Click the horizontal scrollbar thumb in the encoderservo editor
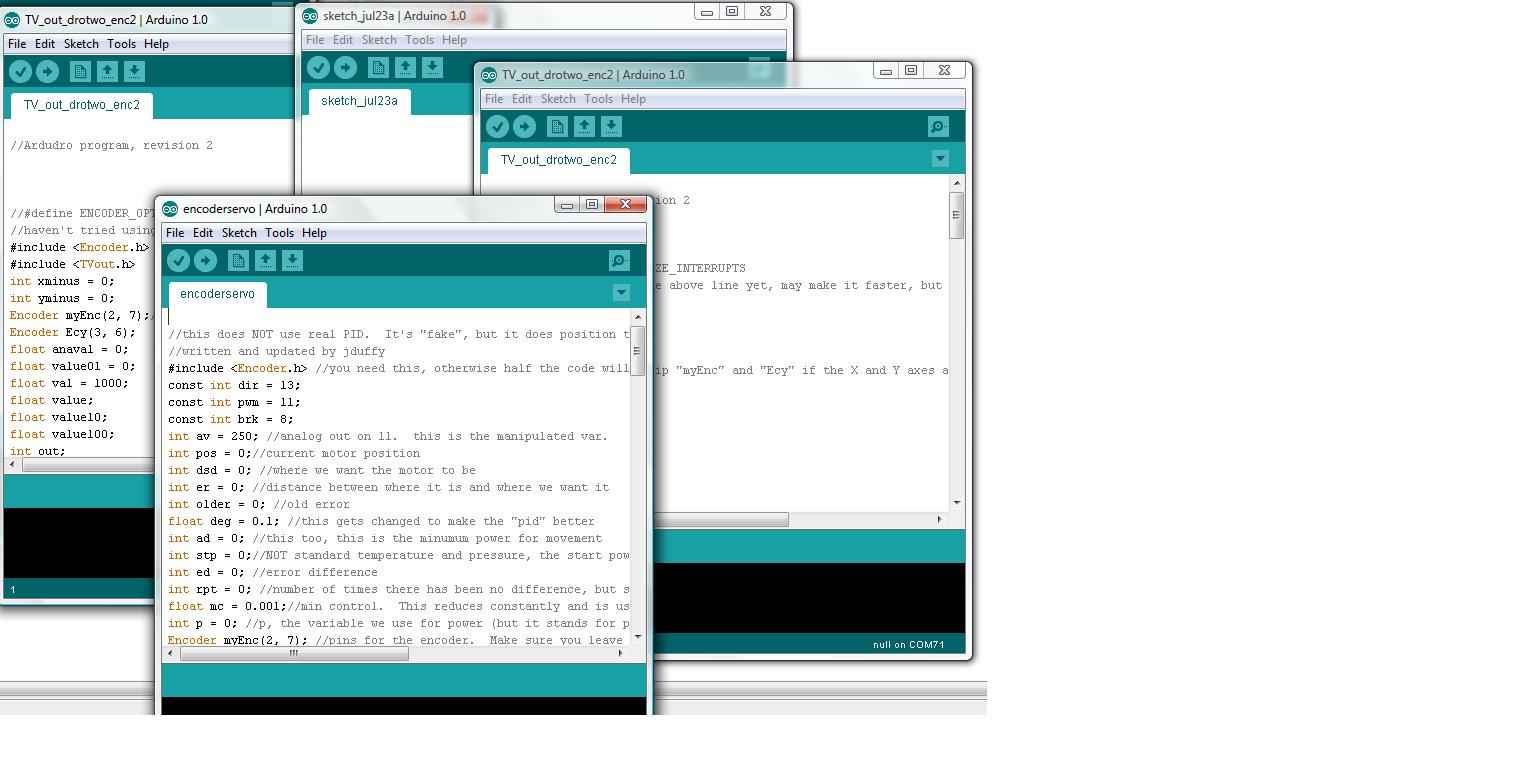Image resolution: width=1538 pixels, height=757 pixels. [x=294, y=654]
